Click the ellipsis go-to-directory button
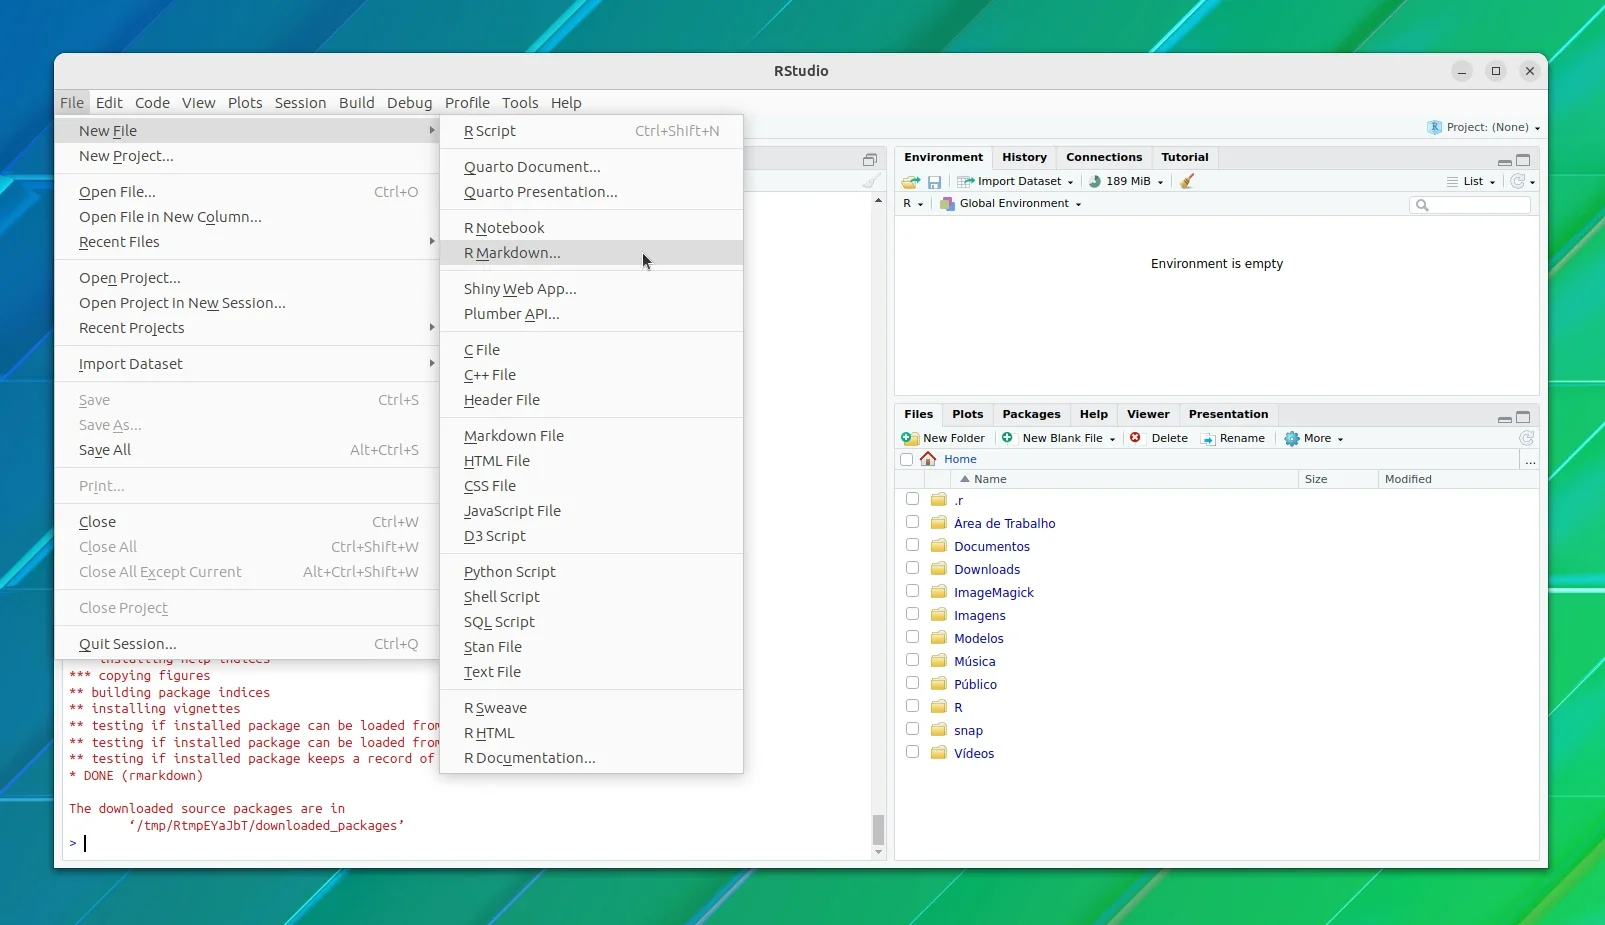Screen dimensions: 1605x925 (x=1530, y=460)
